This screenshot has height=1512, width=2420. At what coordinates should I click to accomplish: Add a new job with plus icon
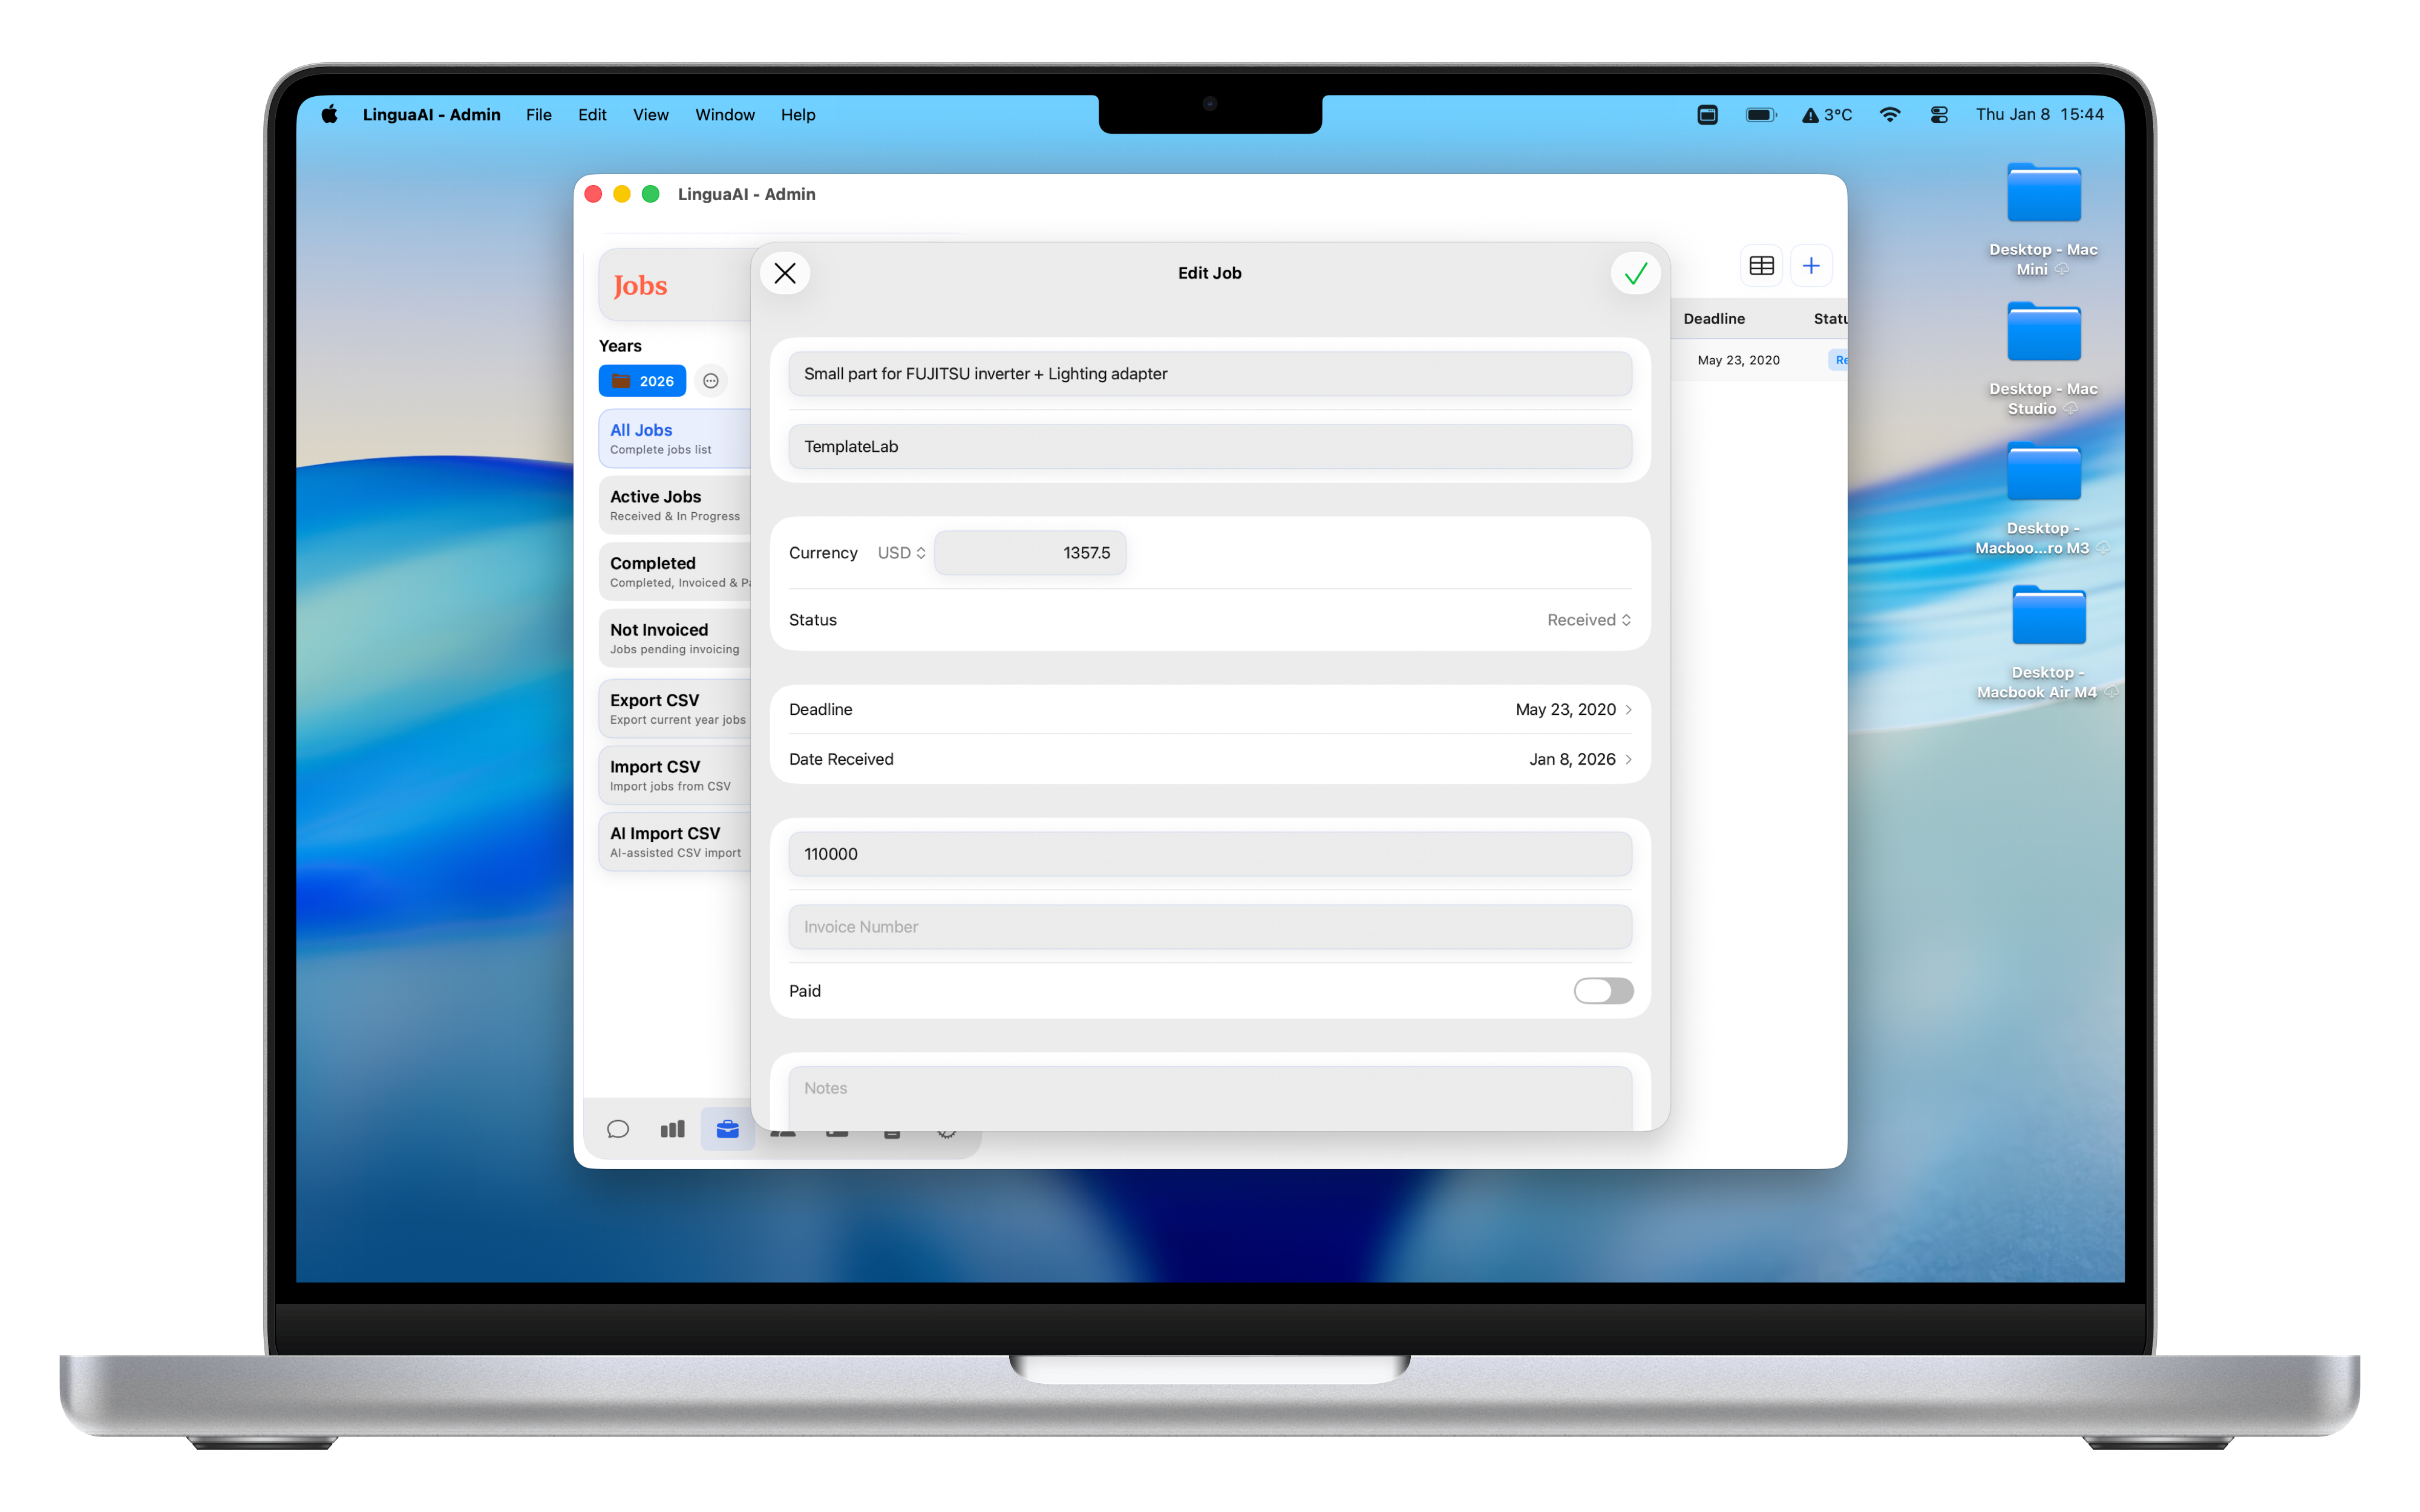click(1811, 266)
